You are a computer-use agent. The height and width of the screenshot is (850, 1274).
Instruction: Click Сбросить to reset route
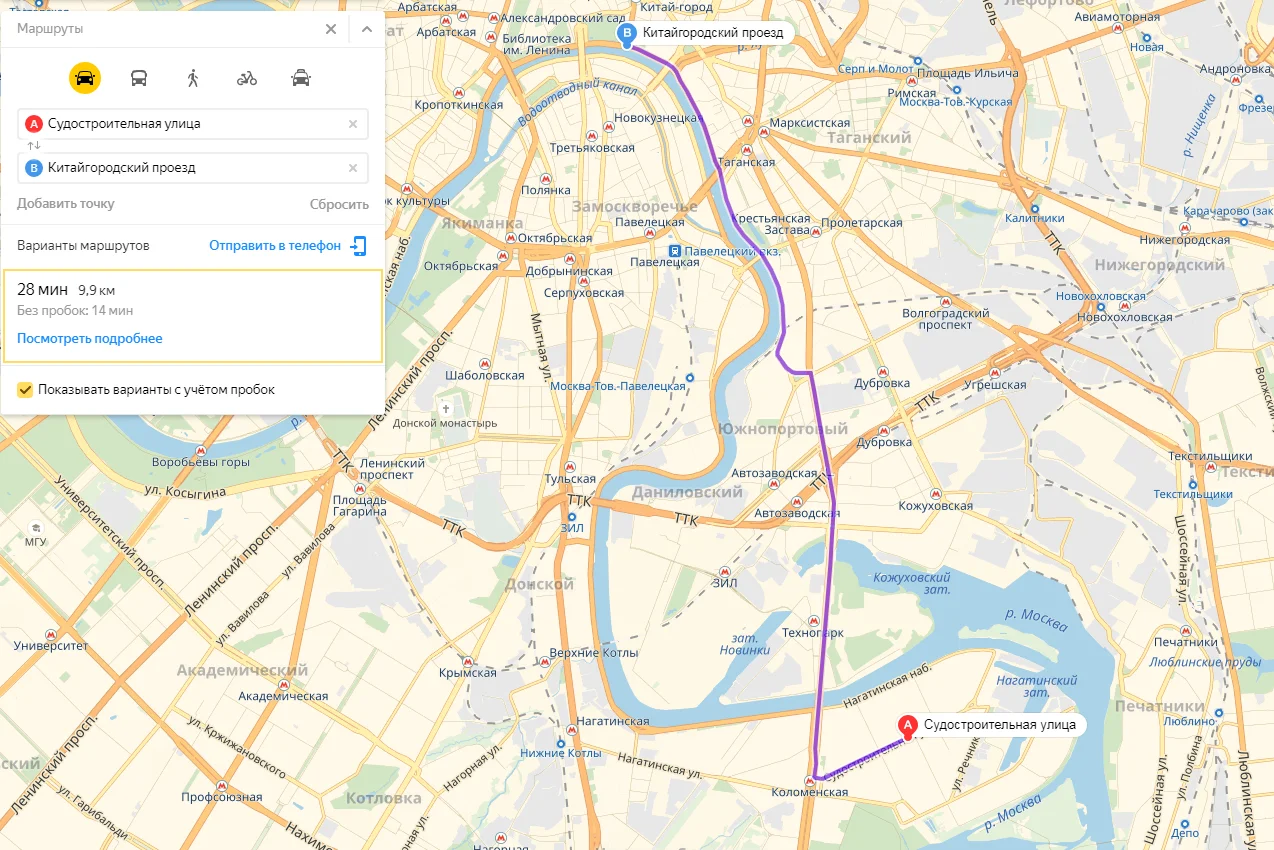click(339, 204)
